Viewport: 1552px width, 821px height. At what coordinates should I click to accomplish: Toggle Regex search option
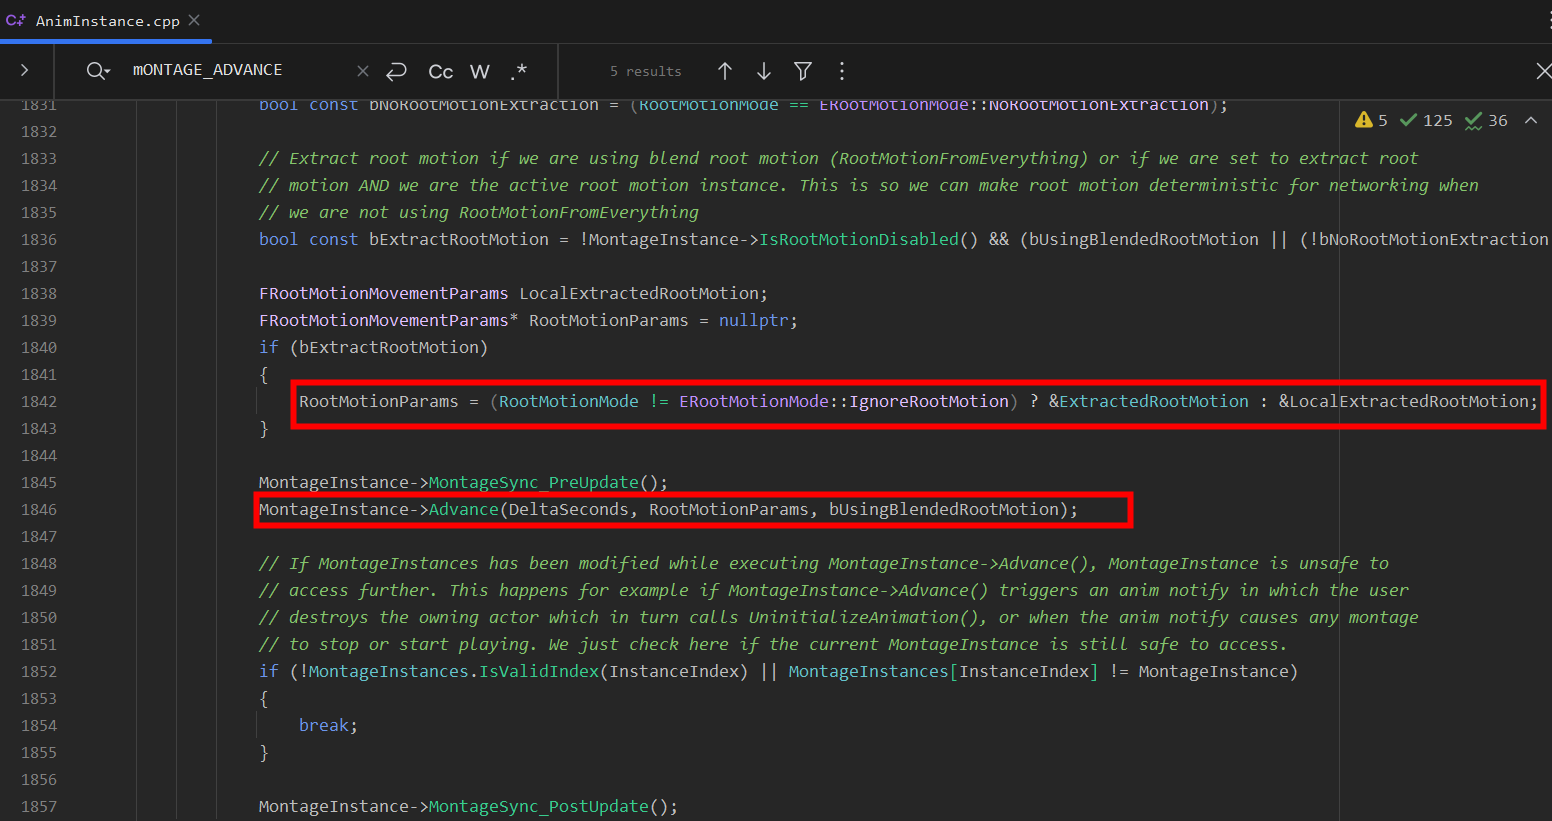tap(518, 71)
